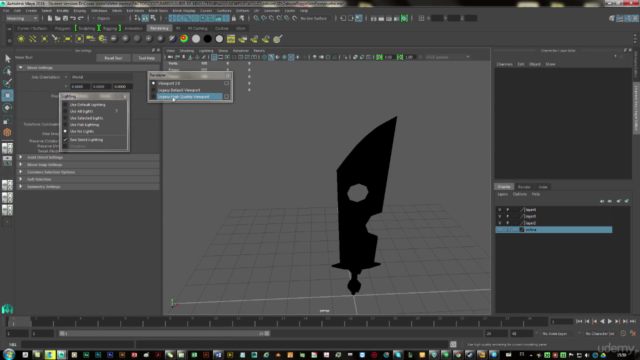Enable Use All Lights

click(x=81, y=111)
